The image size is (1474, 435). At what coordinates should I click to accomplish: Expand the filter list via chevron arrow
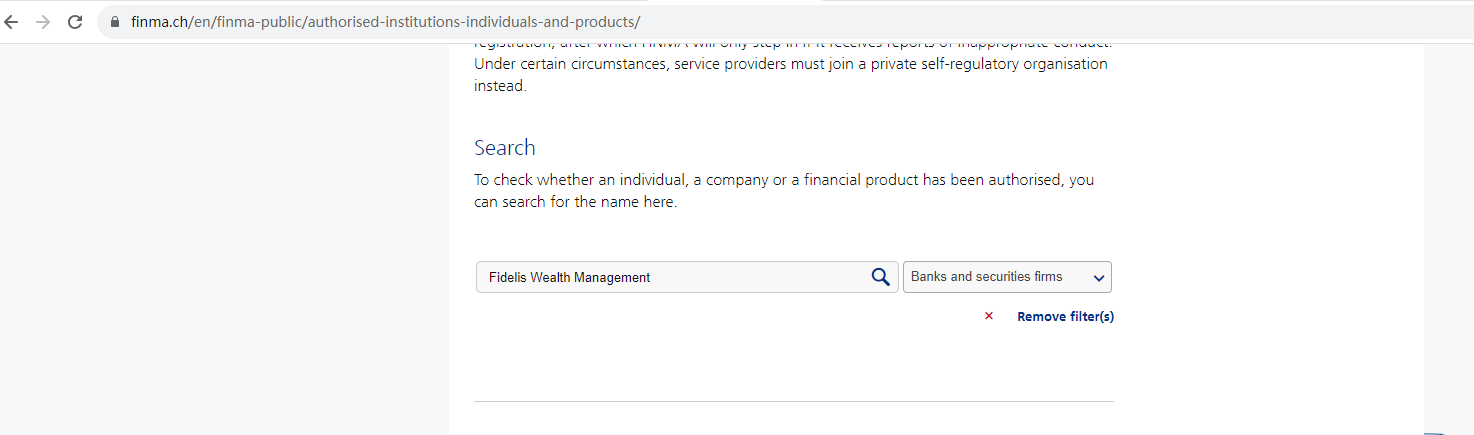click(1098, 278)
